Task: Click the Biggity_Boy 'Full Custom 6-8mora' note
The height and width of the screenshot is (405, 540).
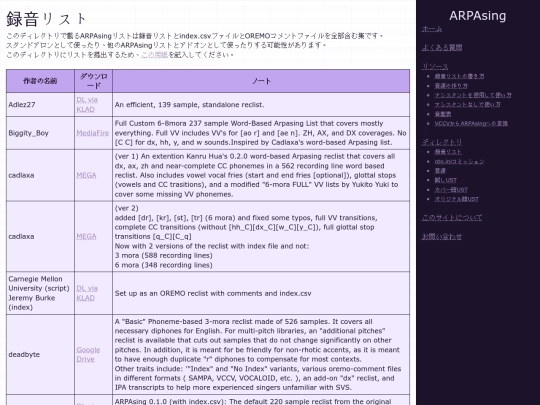Action: (260, 133)
